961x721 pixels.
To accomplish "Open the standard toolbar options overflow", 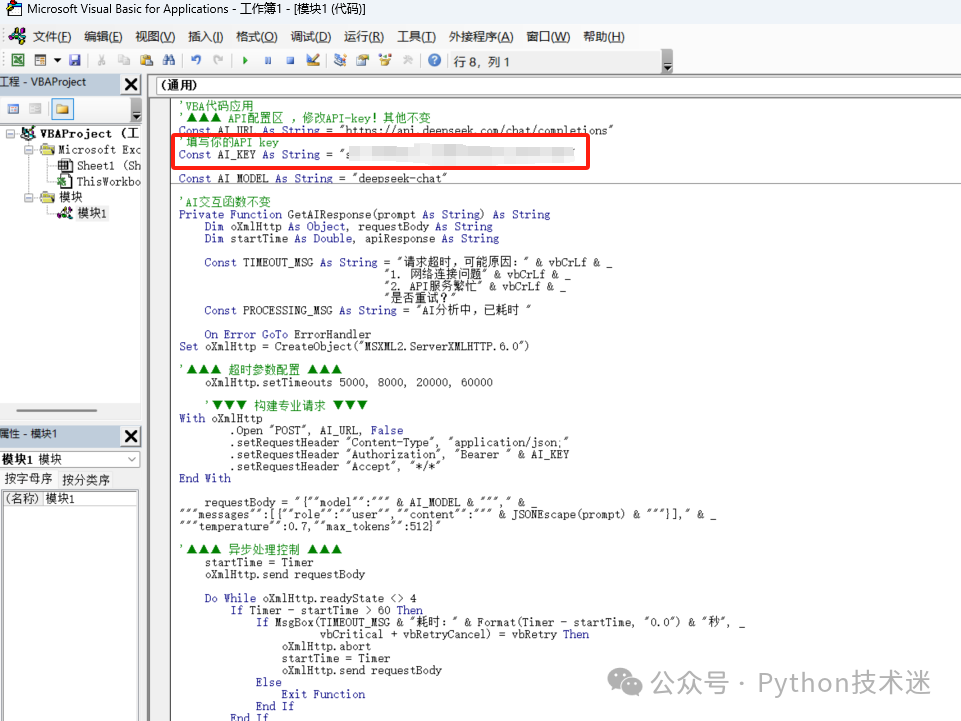I will pos(667,62).
